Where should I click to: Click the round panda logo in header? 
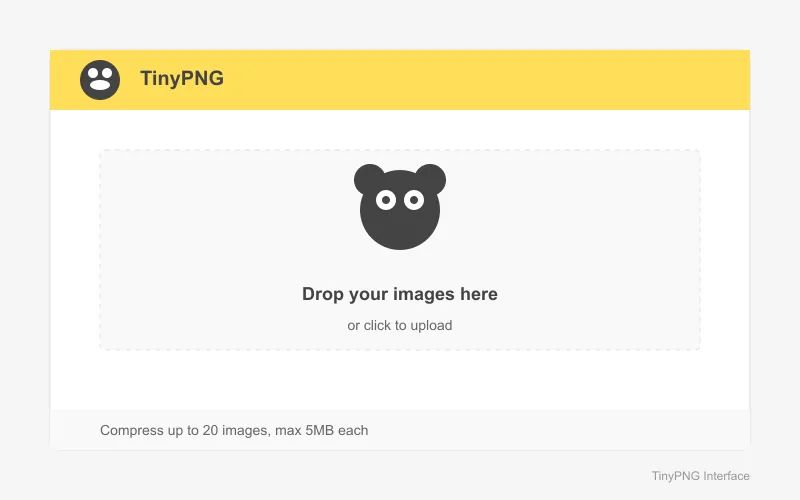click(100, 80)
